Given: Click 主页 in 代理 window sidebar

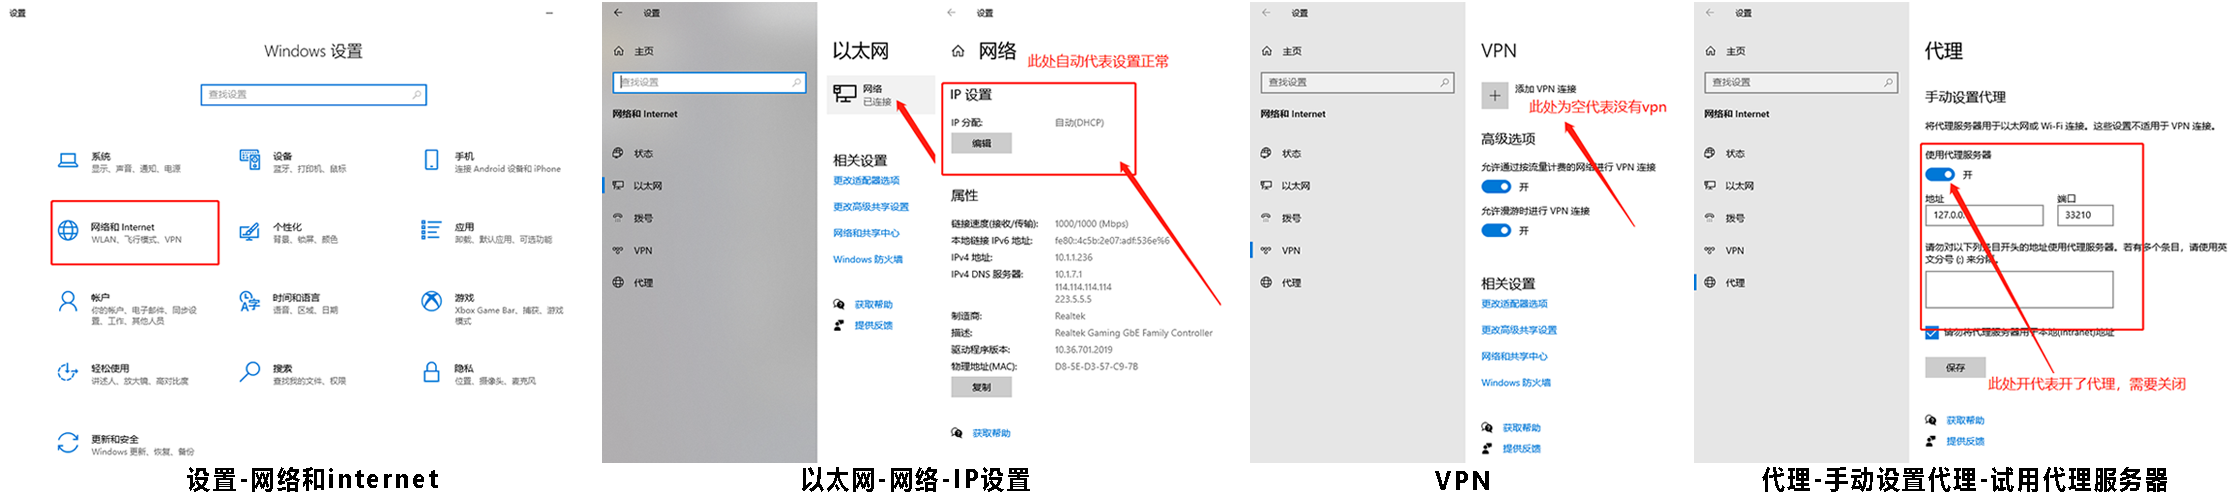Looking at the screenshot, I should 1726,51.
